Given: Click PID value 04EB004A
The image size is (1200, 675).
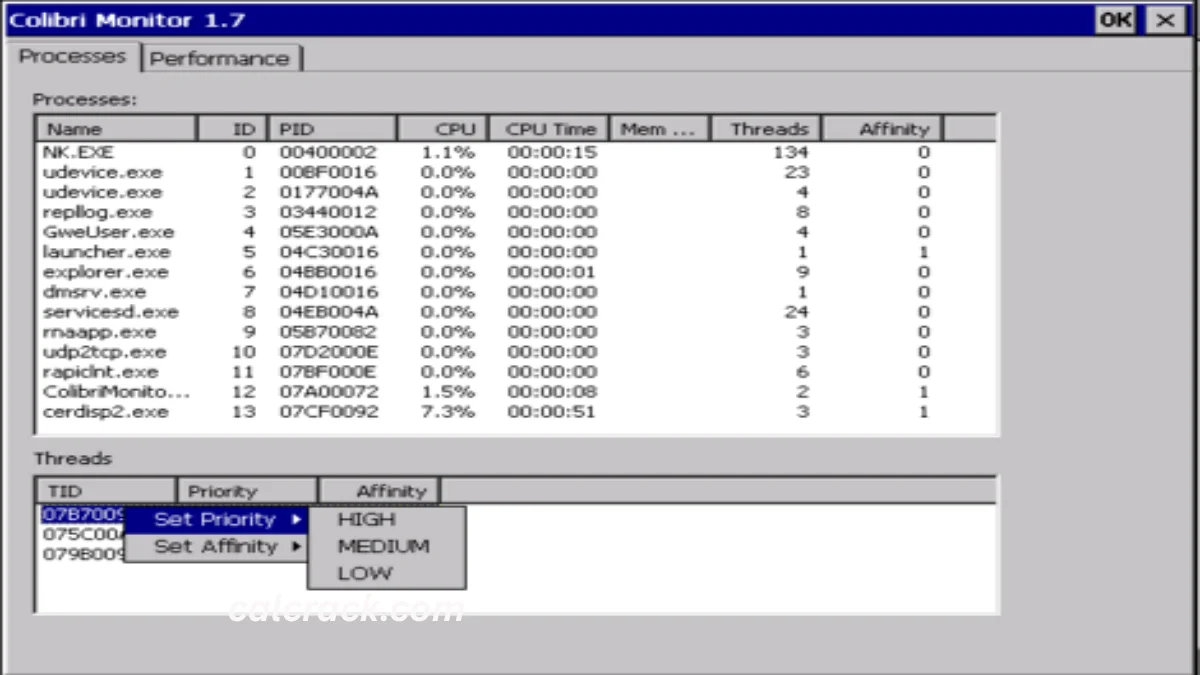Looking at the screenshot, I should (x=328, y=312).
